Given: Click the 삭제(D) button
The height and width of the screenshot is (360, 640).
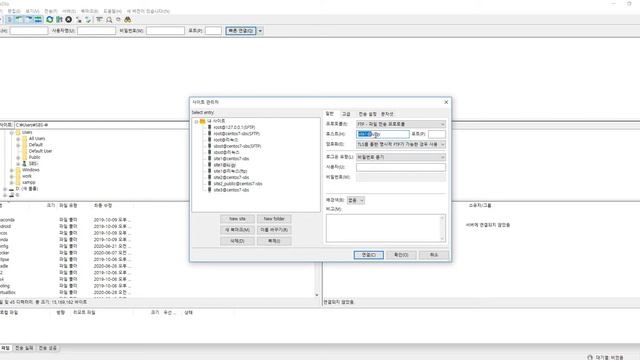Looking at the screenshot, I should pos(238,241).
